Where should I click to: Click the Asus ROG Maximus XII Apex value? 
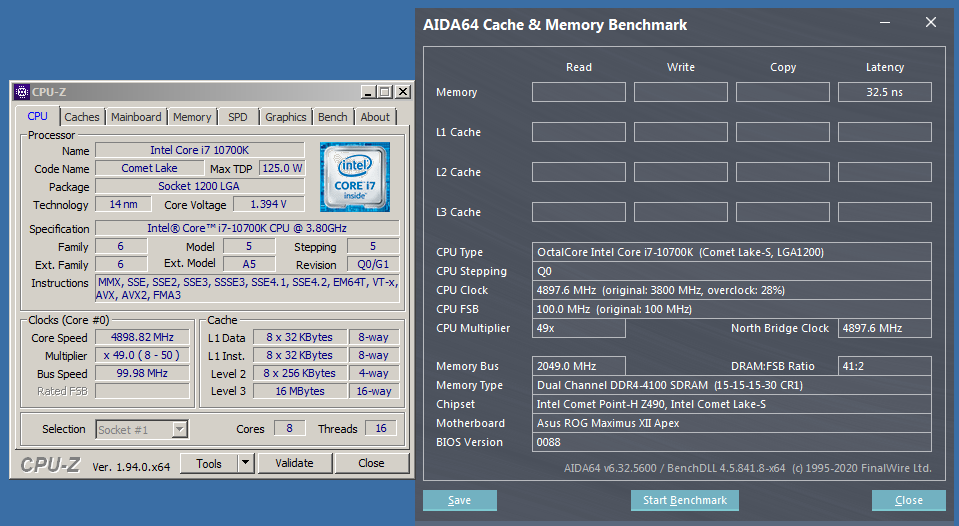(x=731, y=423)
